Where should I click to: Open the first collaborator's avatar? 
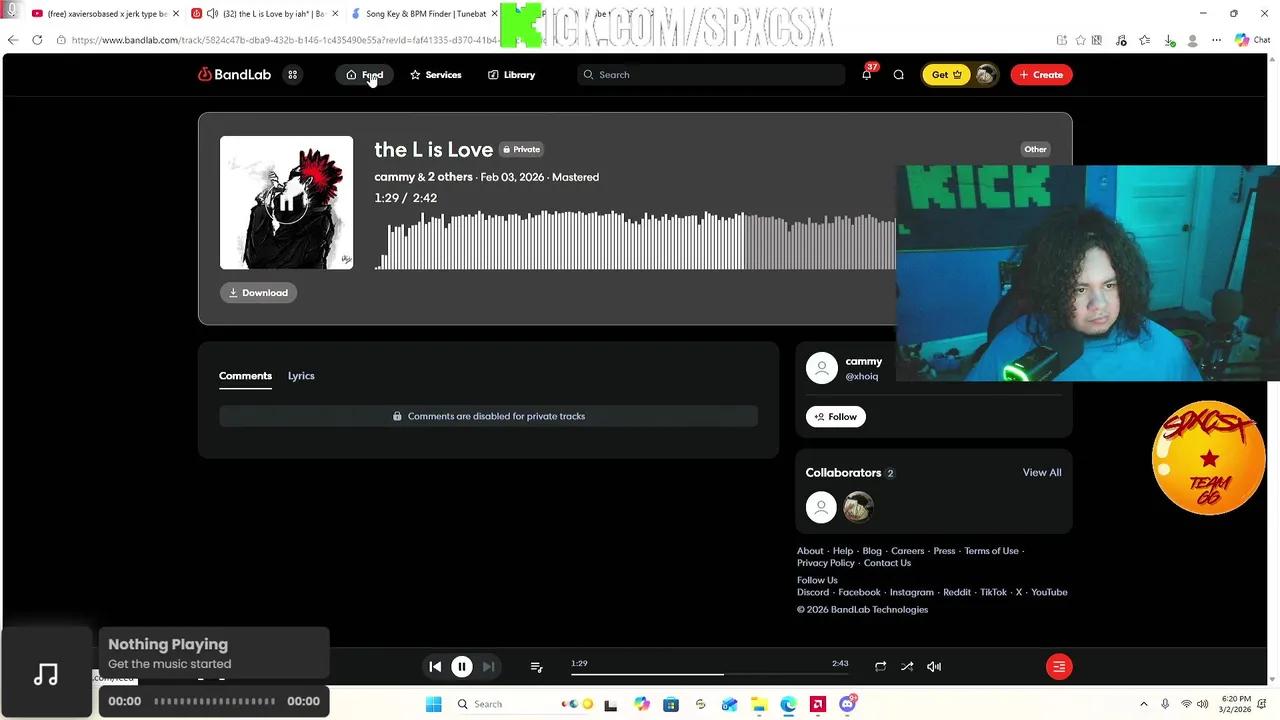pyautogui.click(x=821, y=508)
